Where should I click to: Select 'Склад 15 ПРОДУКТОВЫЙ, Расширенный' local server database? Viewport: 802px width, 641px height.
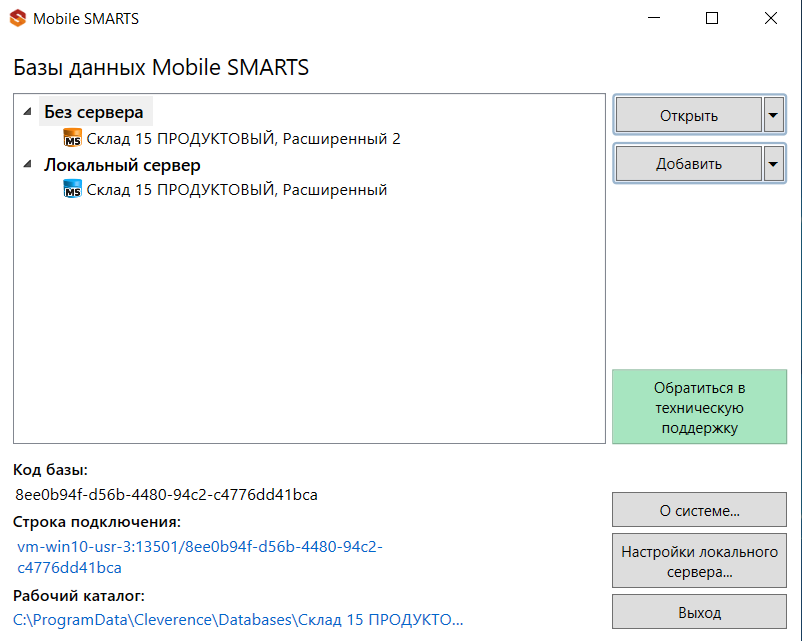pyautogui.click(x=236, y=189)
